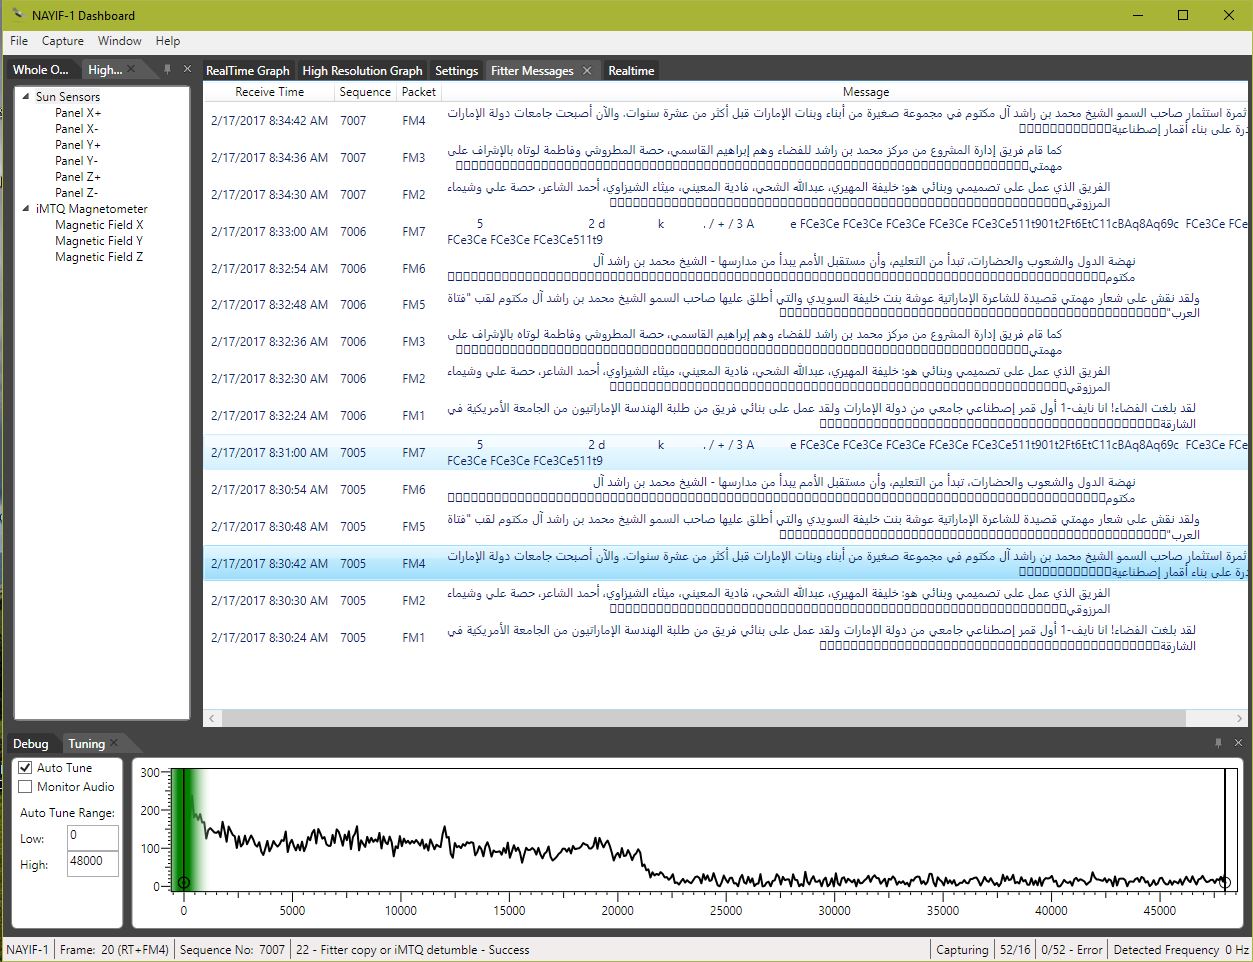Switch to the RealTime Graph tab
Screen dimensions: 1253x962
click(247, 71)
